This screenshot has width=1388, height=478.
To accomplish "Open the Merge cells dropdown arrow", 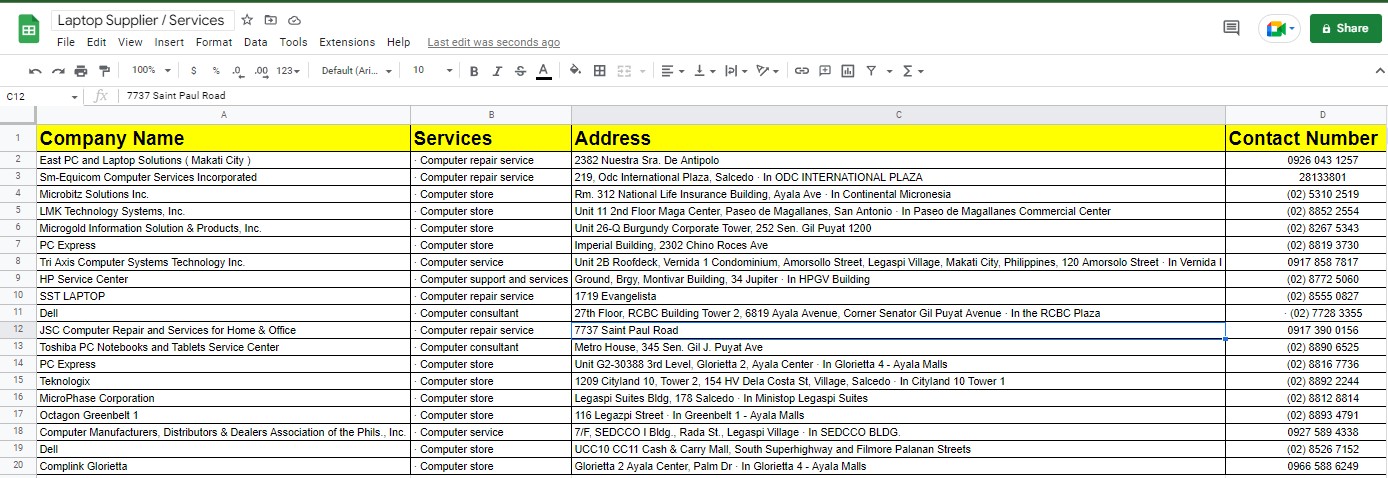I will point(640,71).
